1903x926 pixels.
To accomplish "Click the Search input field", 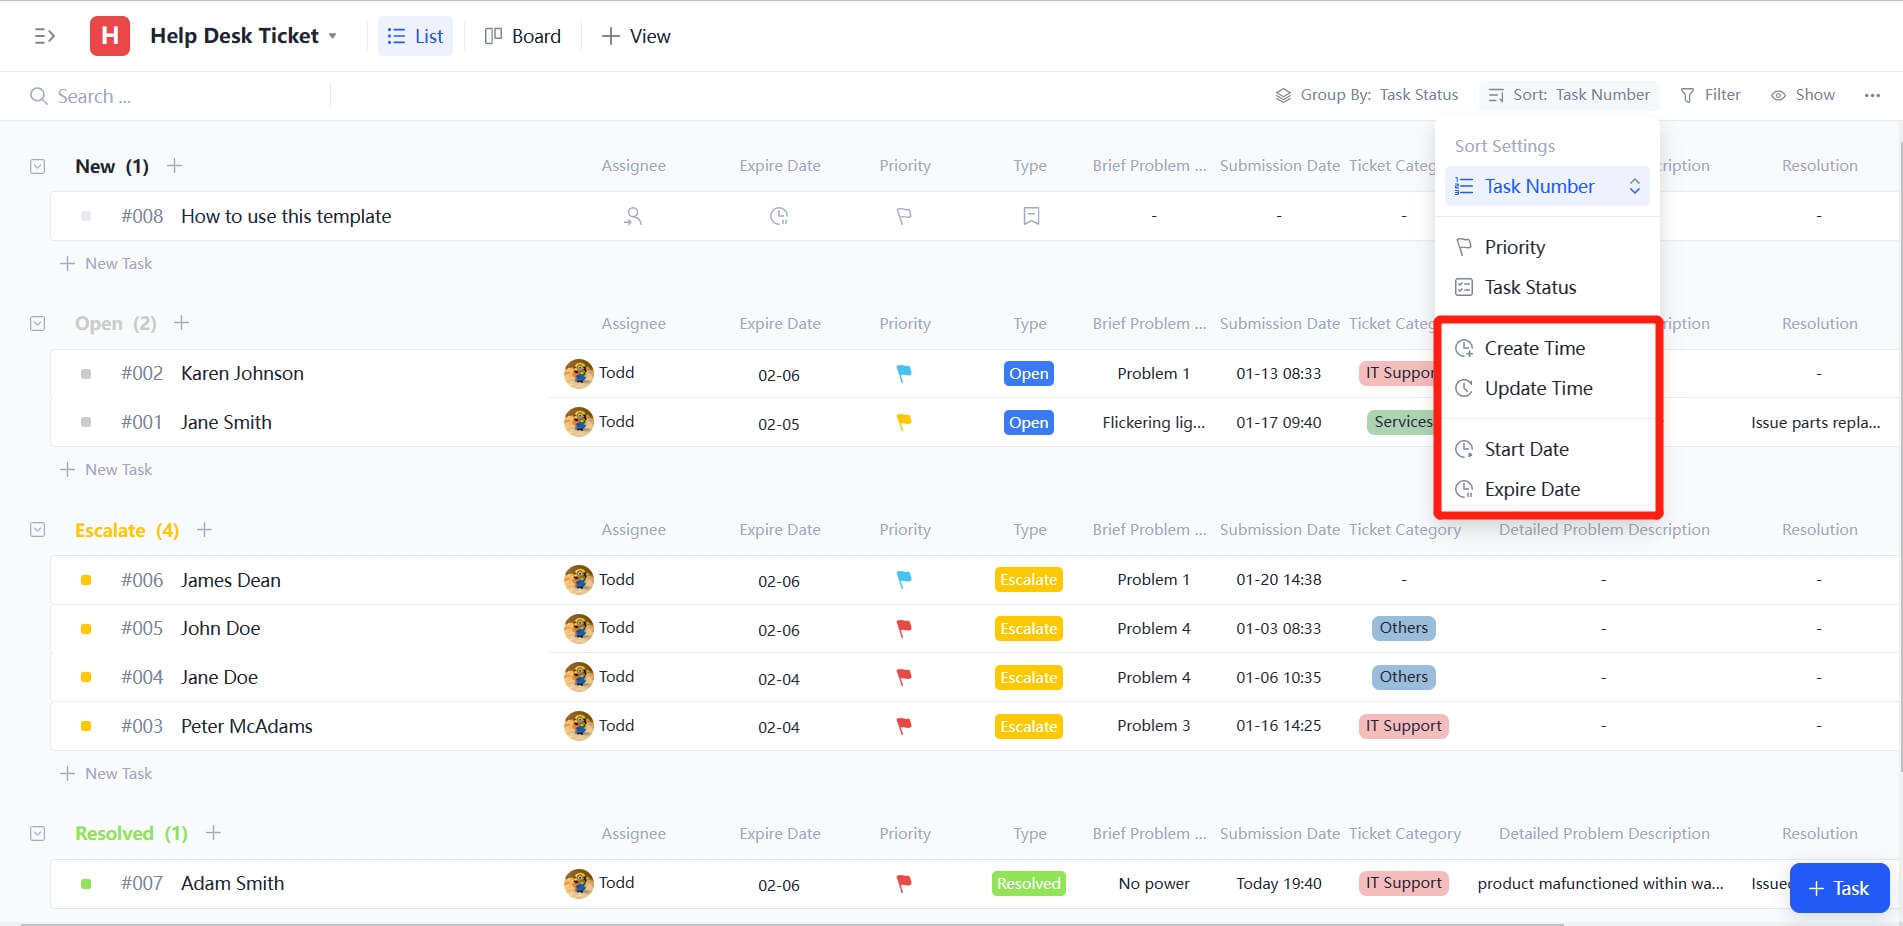I will 180,96.
